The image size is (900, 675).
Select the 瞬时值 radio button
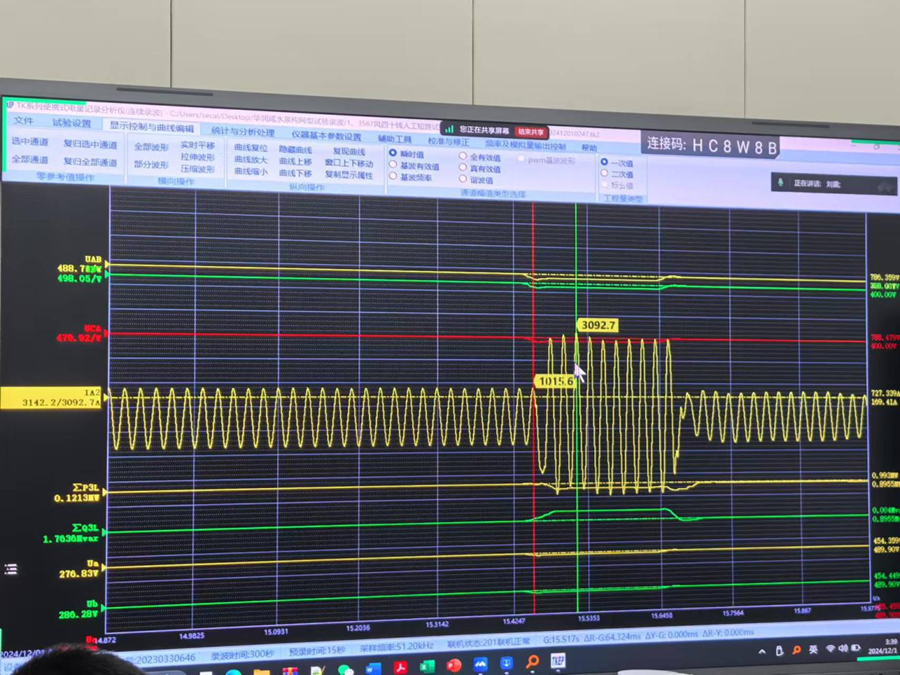[394, 154]
